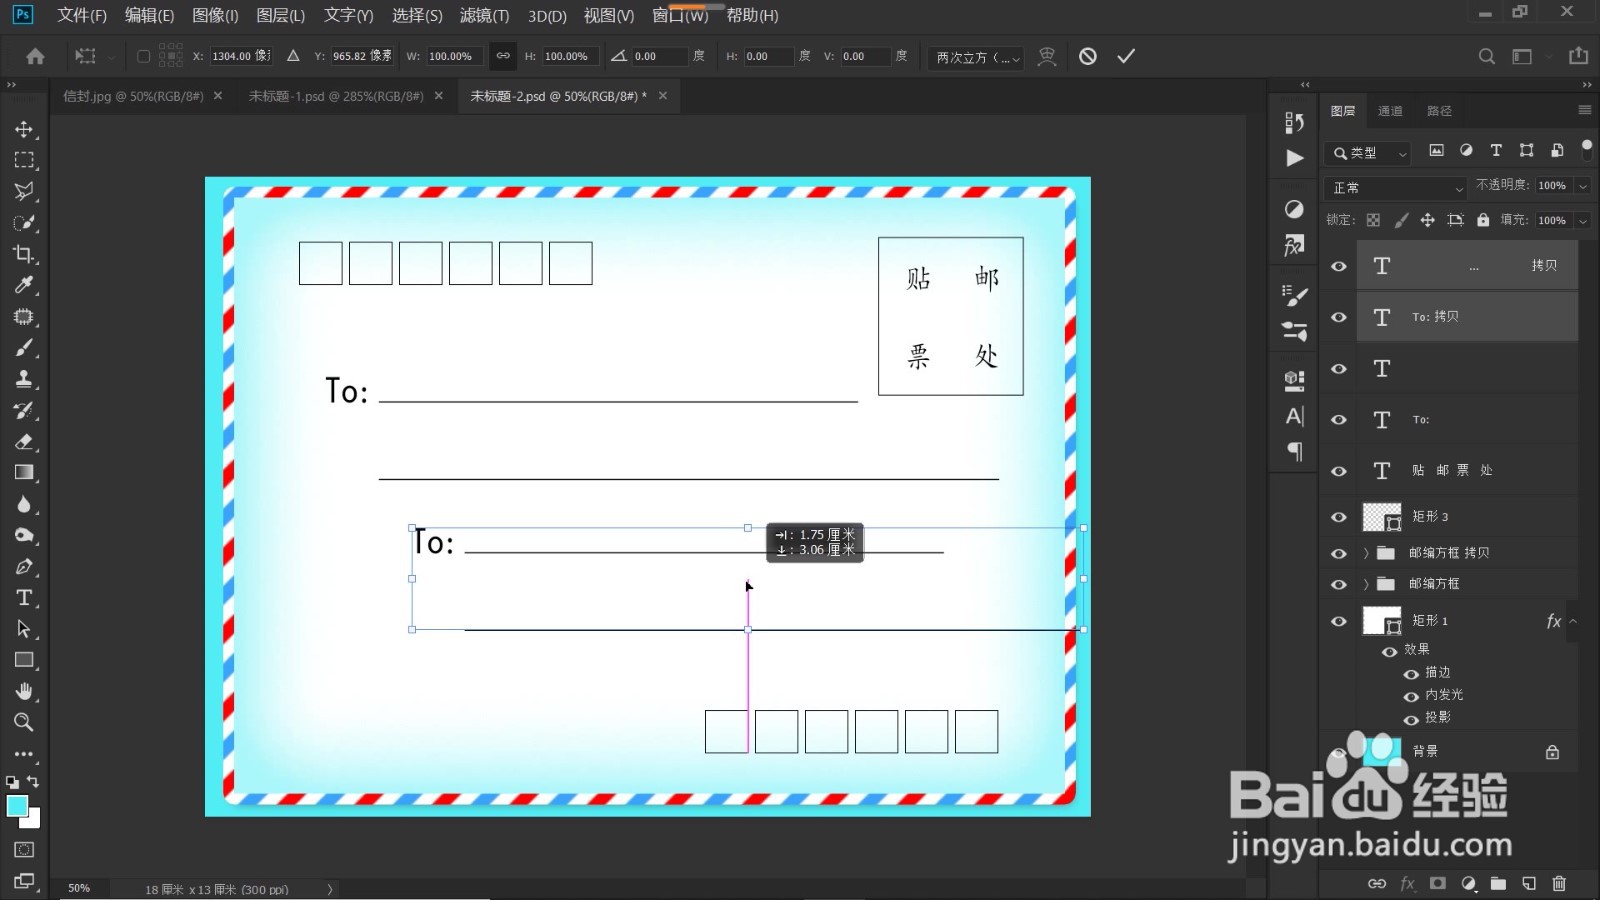Select the Horizontal Type tool
Screen dimensions: 1600x900
coord(24,598)
